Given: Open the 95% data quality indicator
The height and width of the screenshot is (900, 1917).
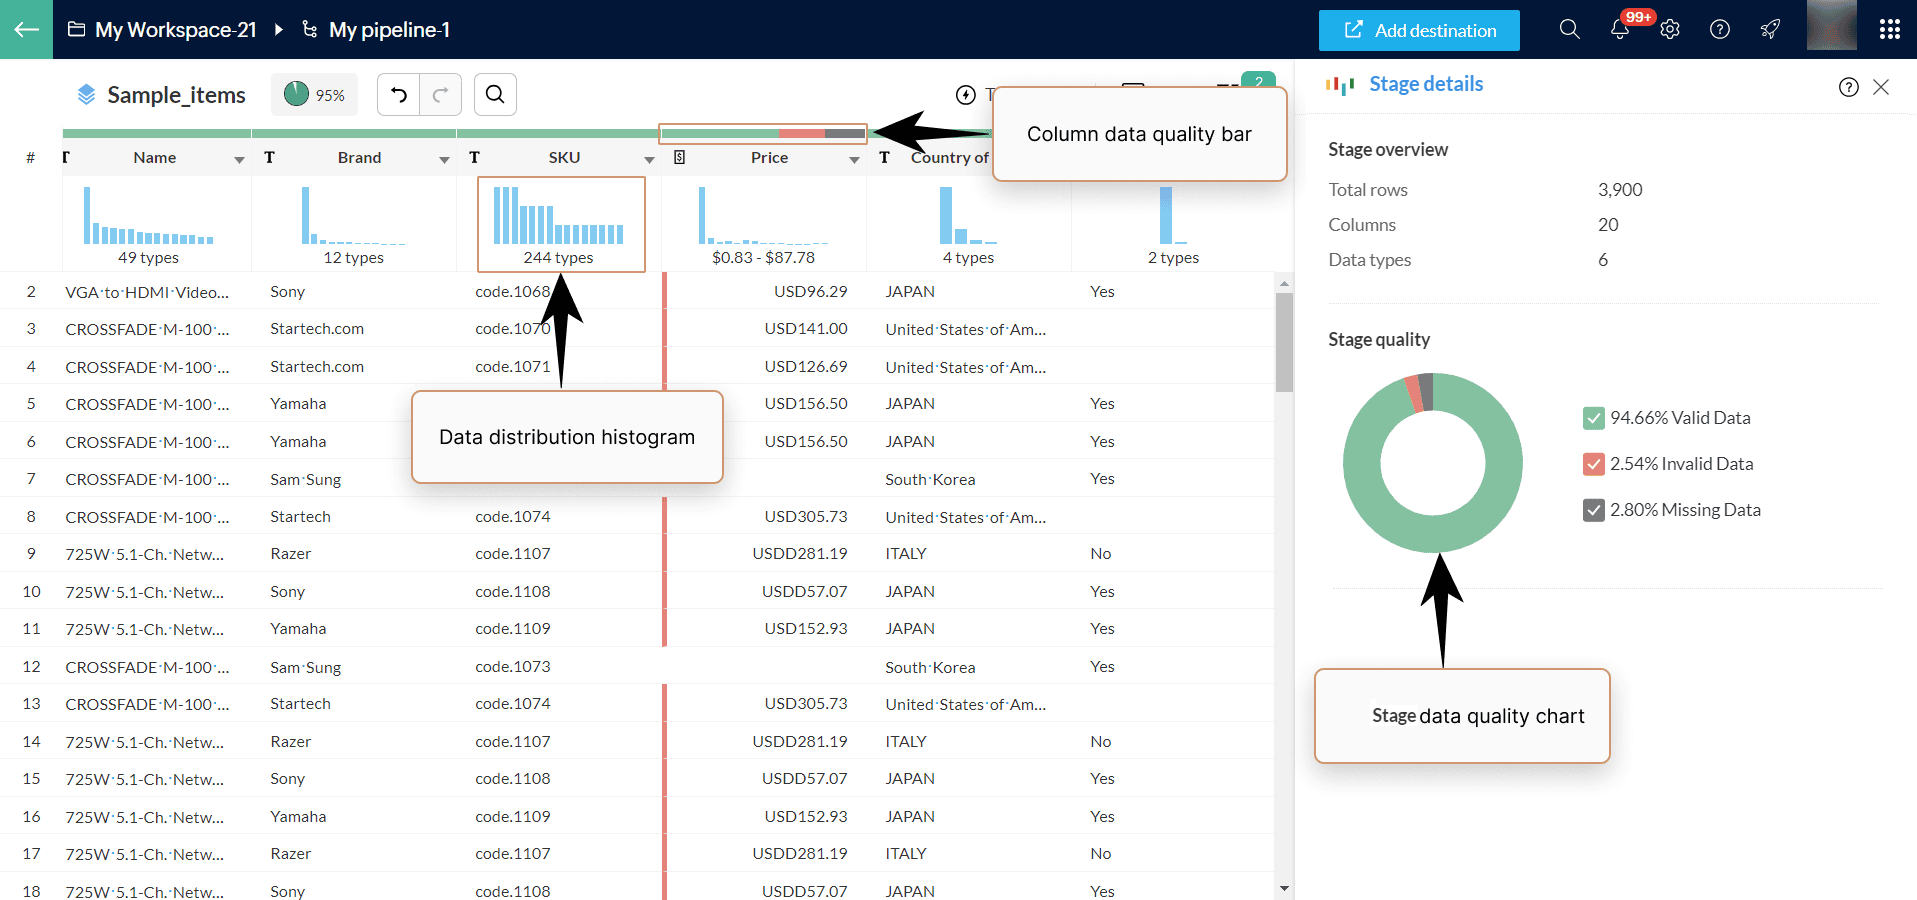Looking at the screenshot, I should click(314, 95).
